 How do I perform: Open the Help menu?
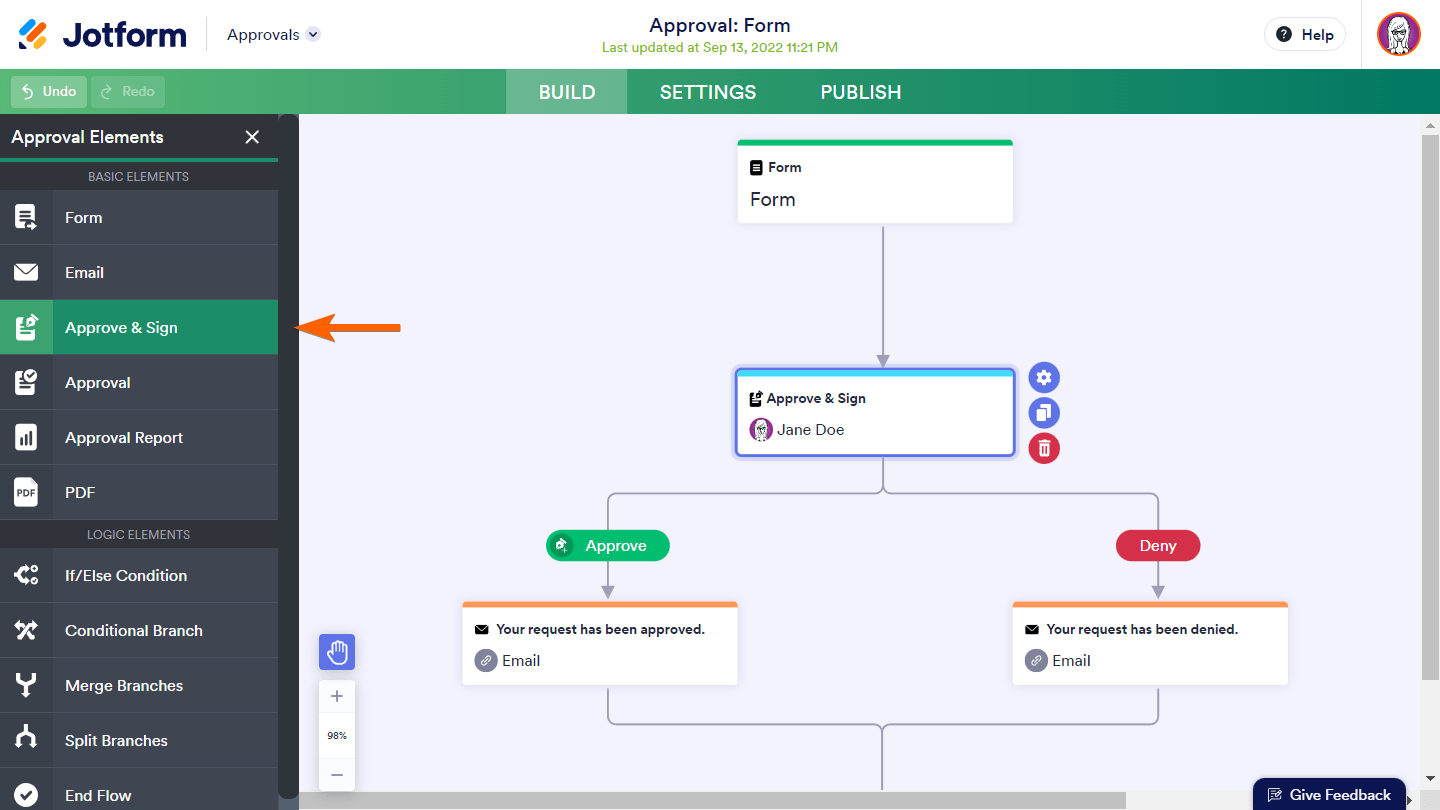click(1305, 35)
